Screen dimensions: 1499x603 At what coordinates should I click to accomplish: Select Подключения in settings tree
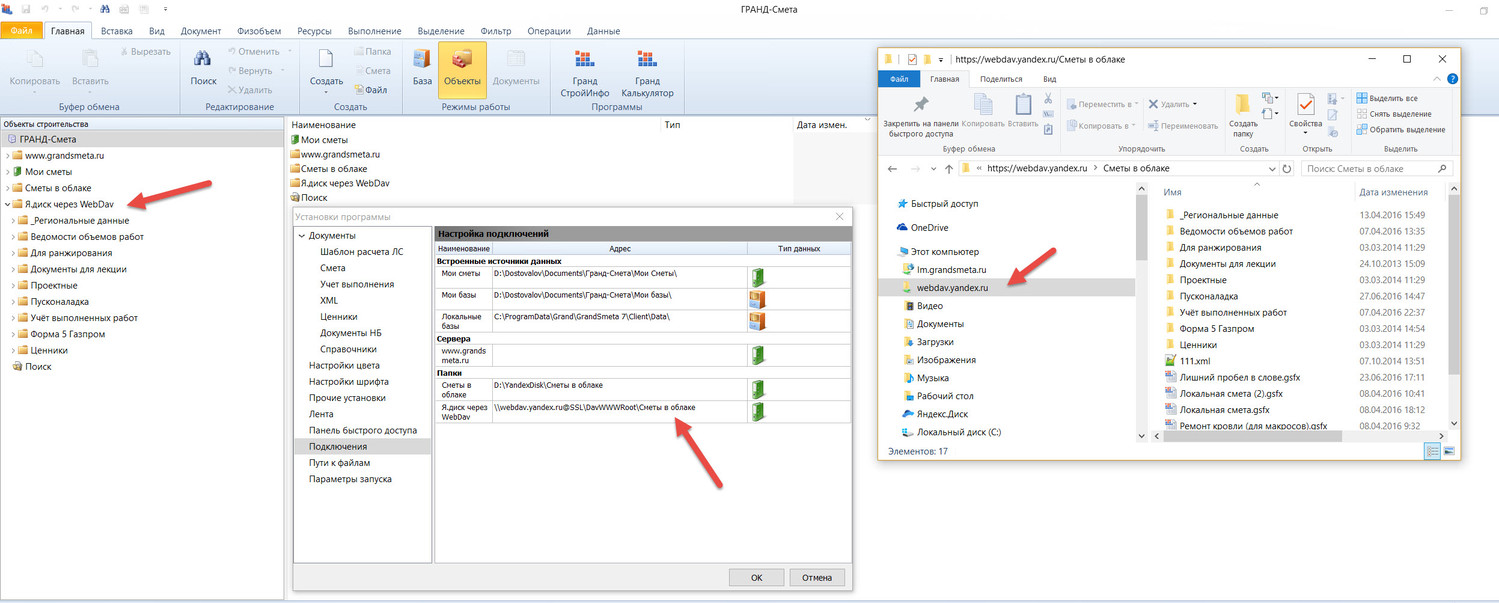click(337, 446)
